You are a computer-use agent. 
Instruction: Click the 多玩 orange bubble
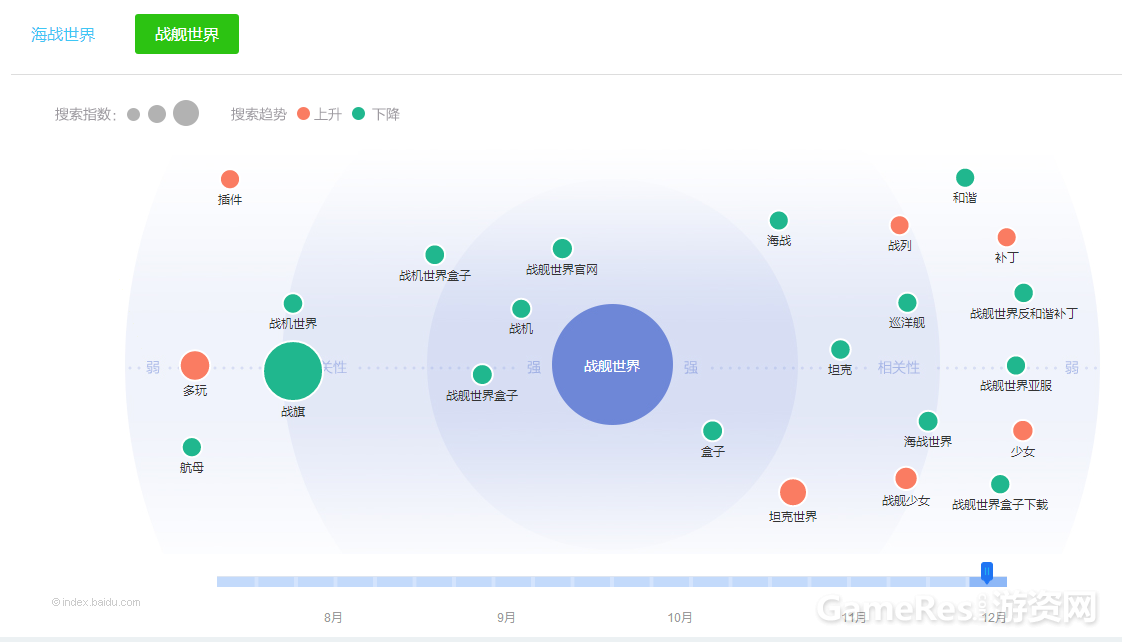pyautogui.click(x=195, y=365)
